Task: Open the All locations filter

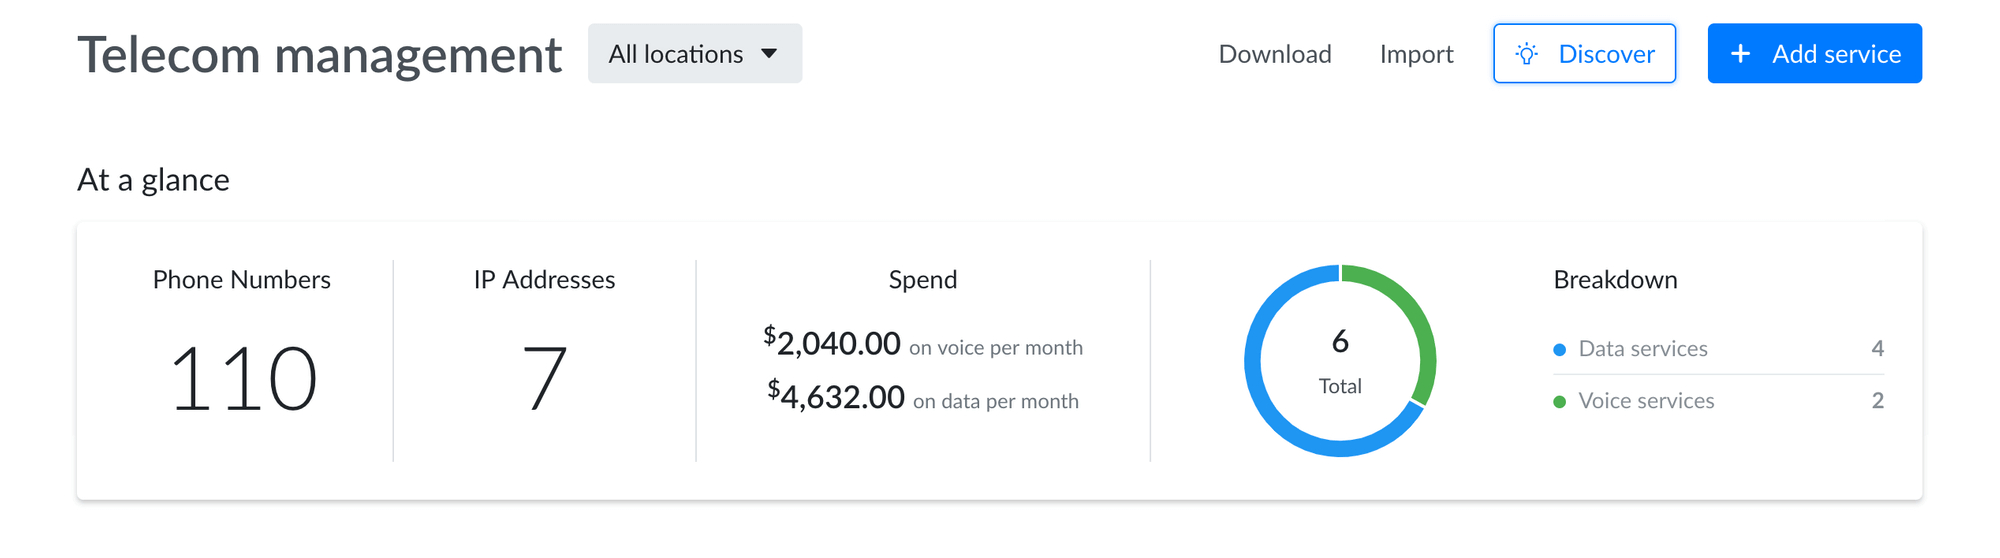Action: [x=677, y=54]
